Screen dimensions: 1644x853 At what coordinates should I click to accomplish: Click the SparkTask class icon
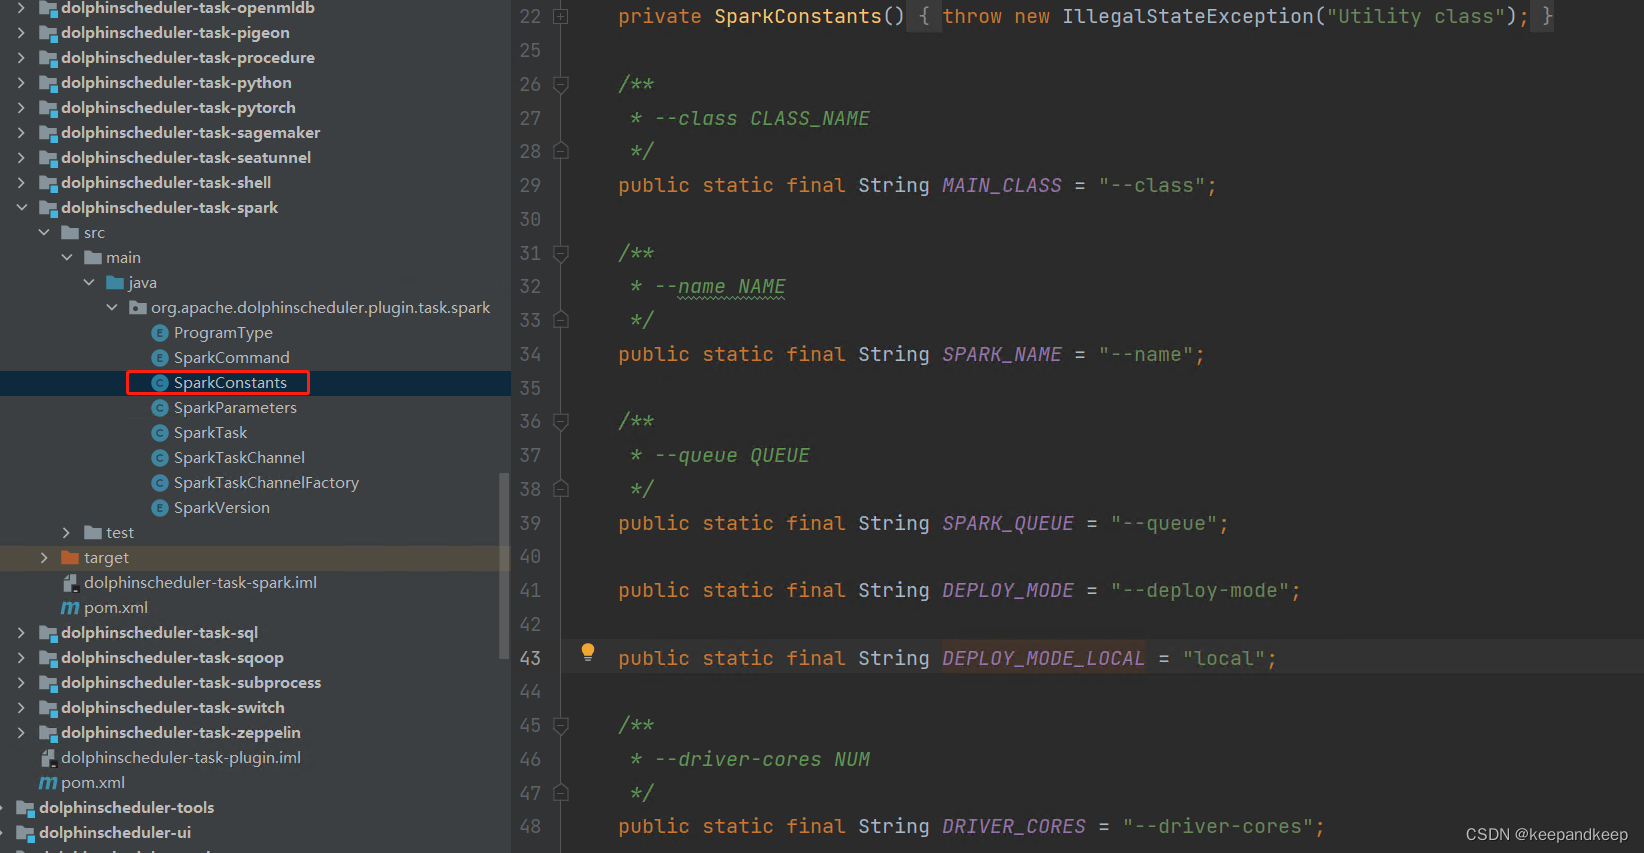(159, 433)
